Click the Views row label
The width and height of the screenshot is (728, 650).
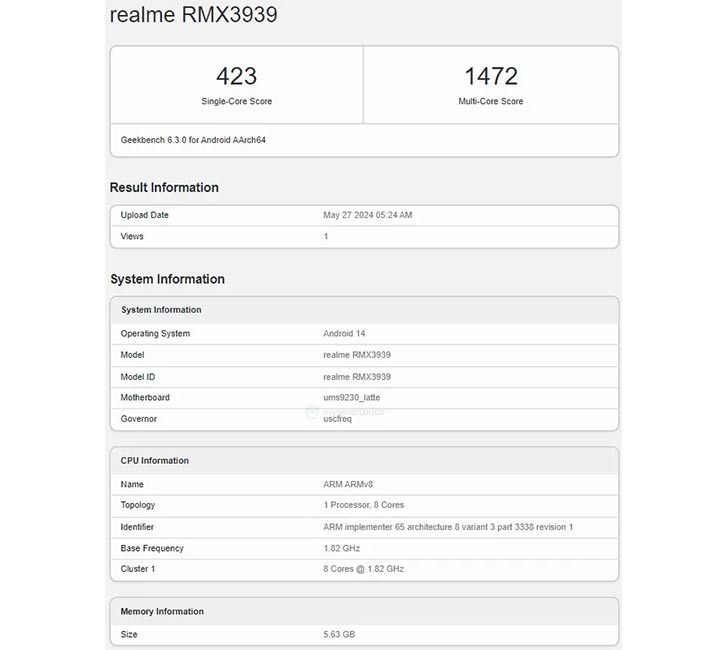point(132,236)
